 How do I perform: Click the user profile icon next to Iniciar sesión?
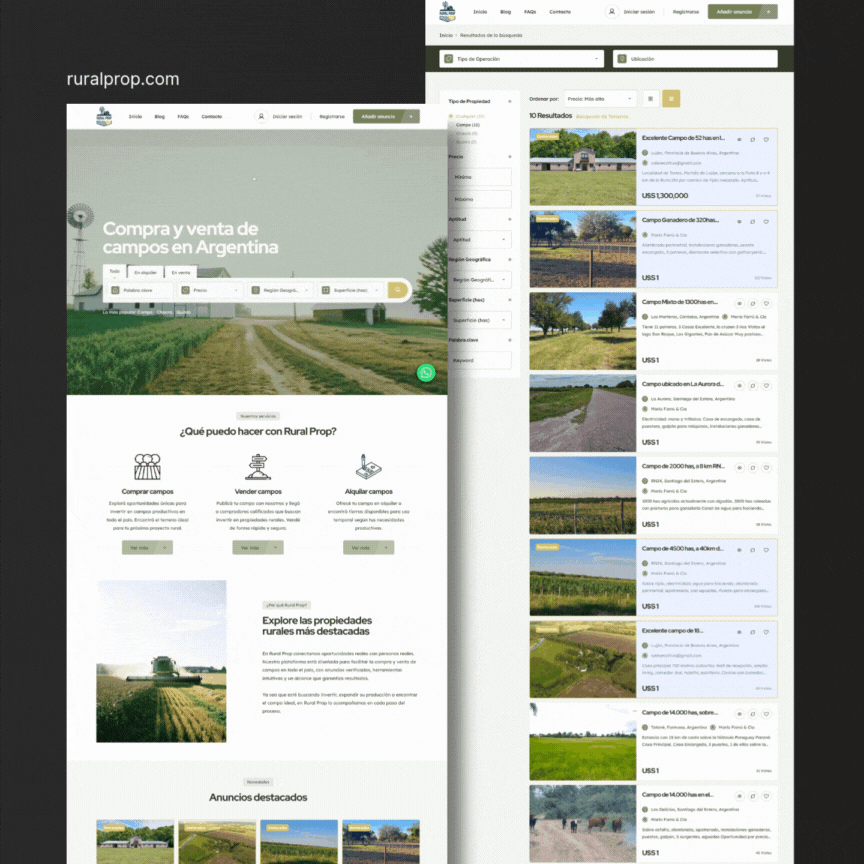coord(611,11)
